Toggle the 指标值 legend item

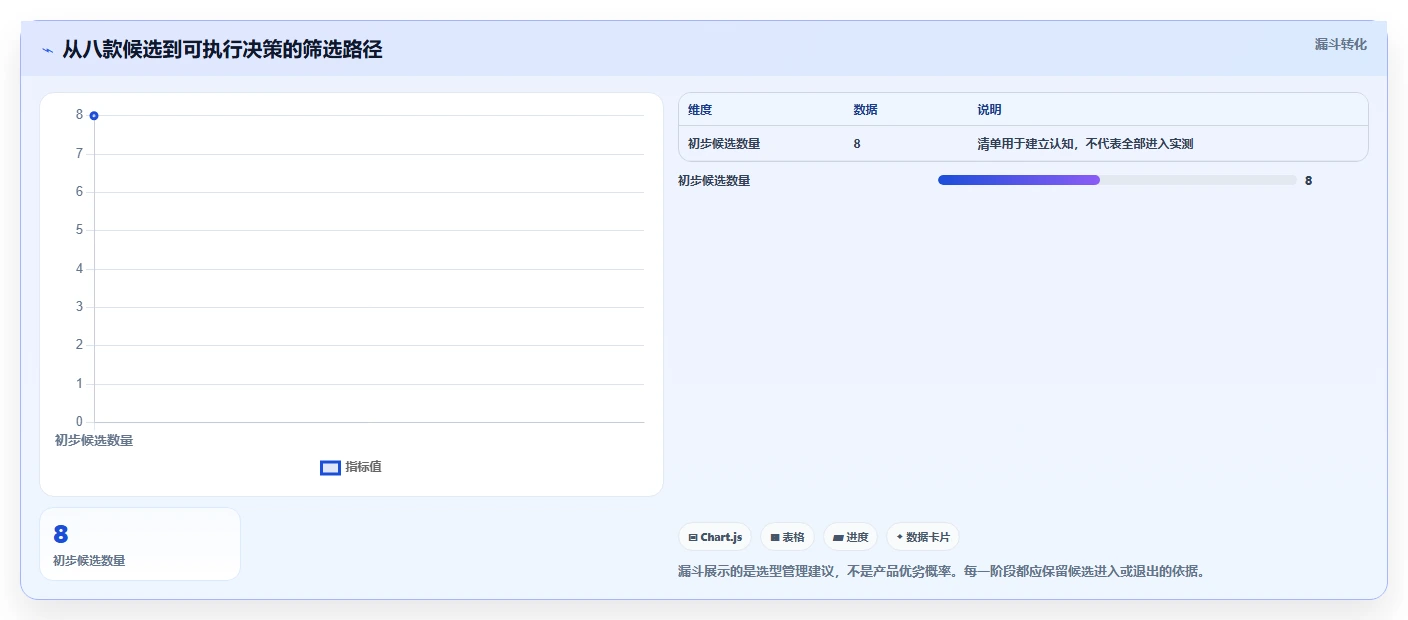(351, 467)
